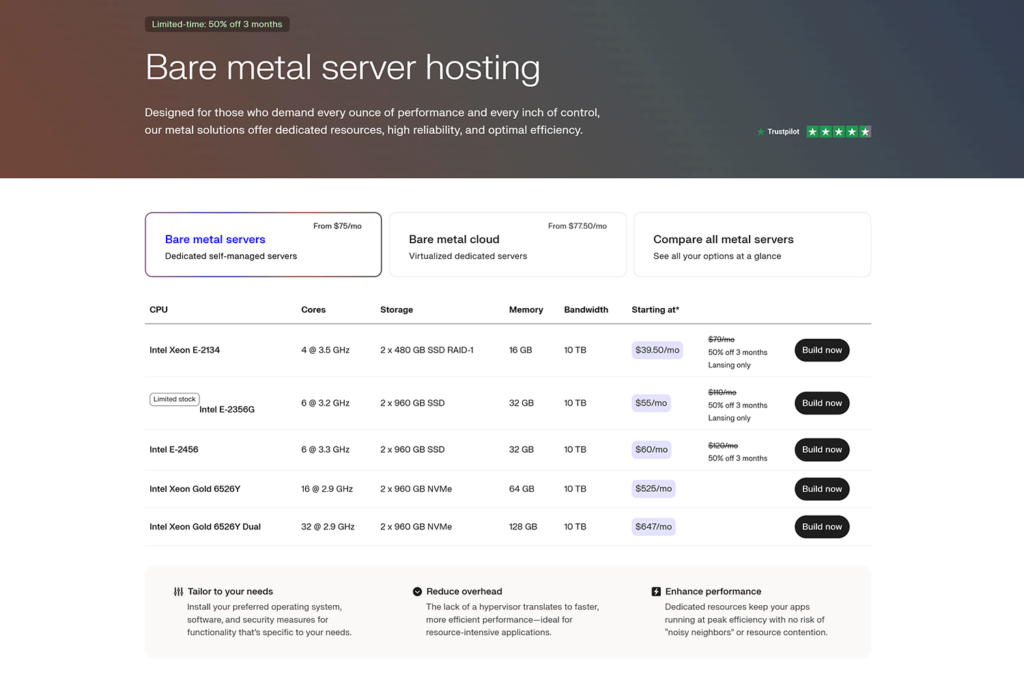This screenshot has width=1024, height=683.
Task: Click the struck-through $110/mo price
Action: tap(722, 392)
